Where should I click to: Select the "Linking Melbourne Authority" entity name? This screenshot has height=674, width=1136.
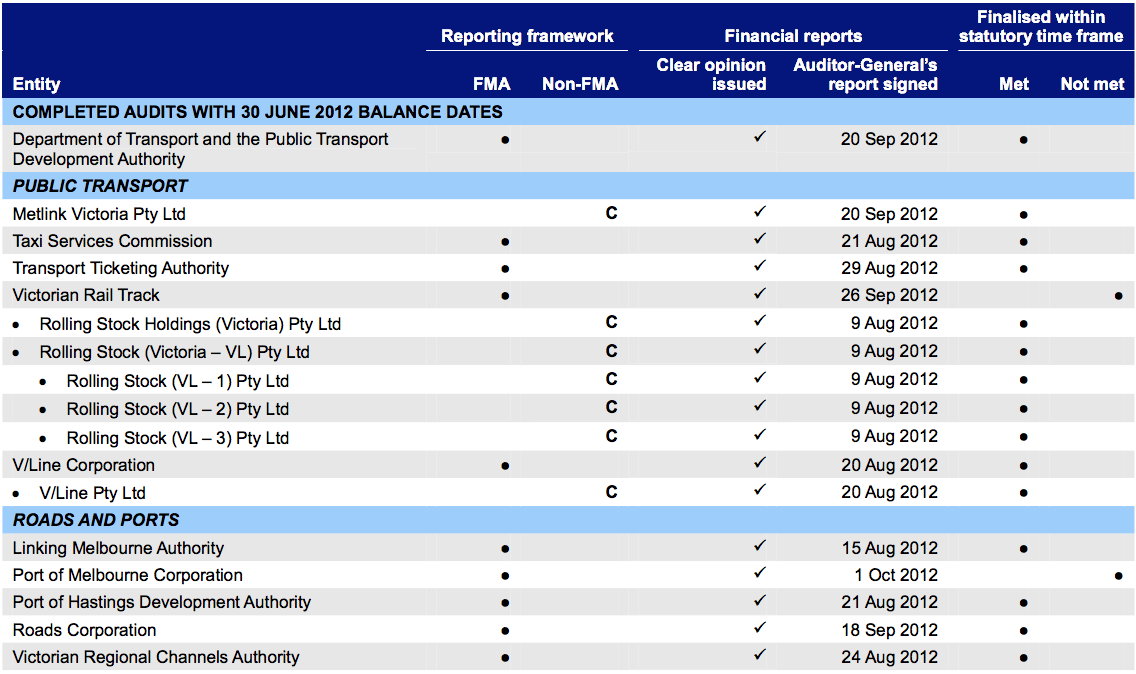pos(118,549)
